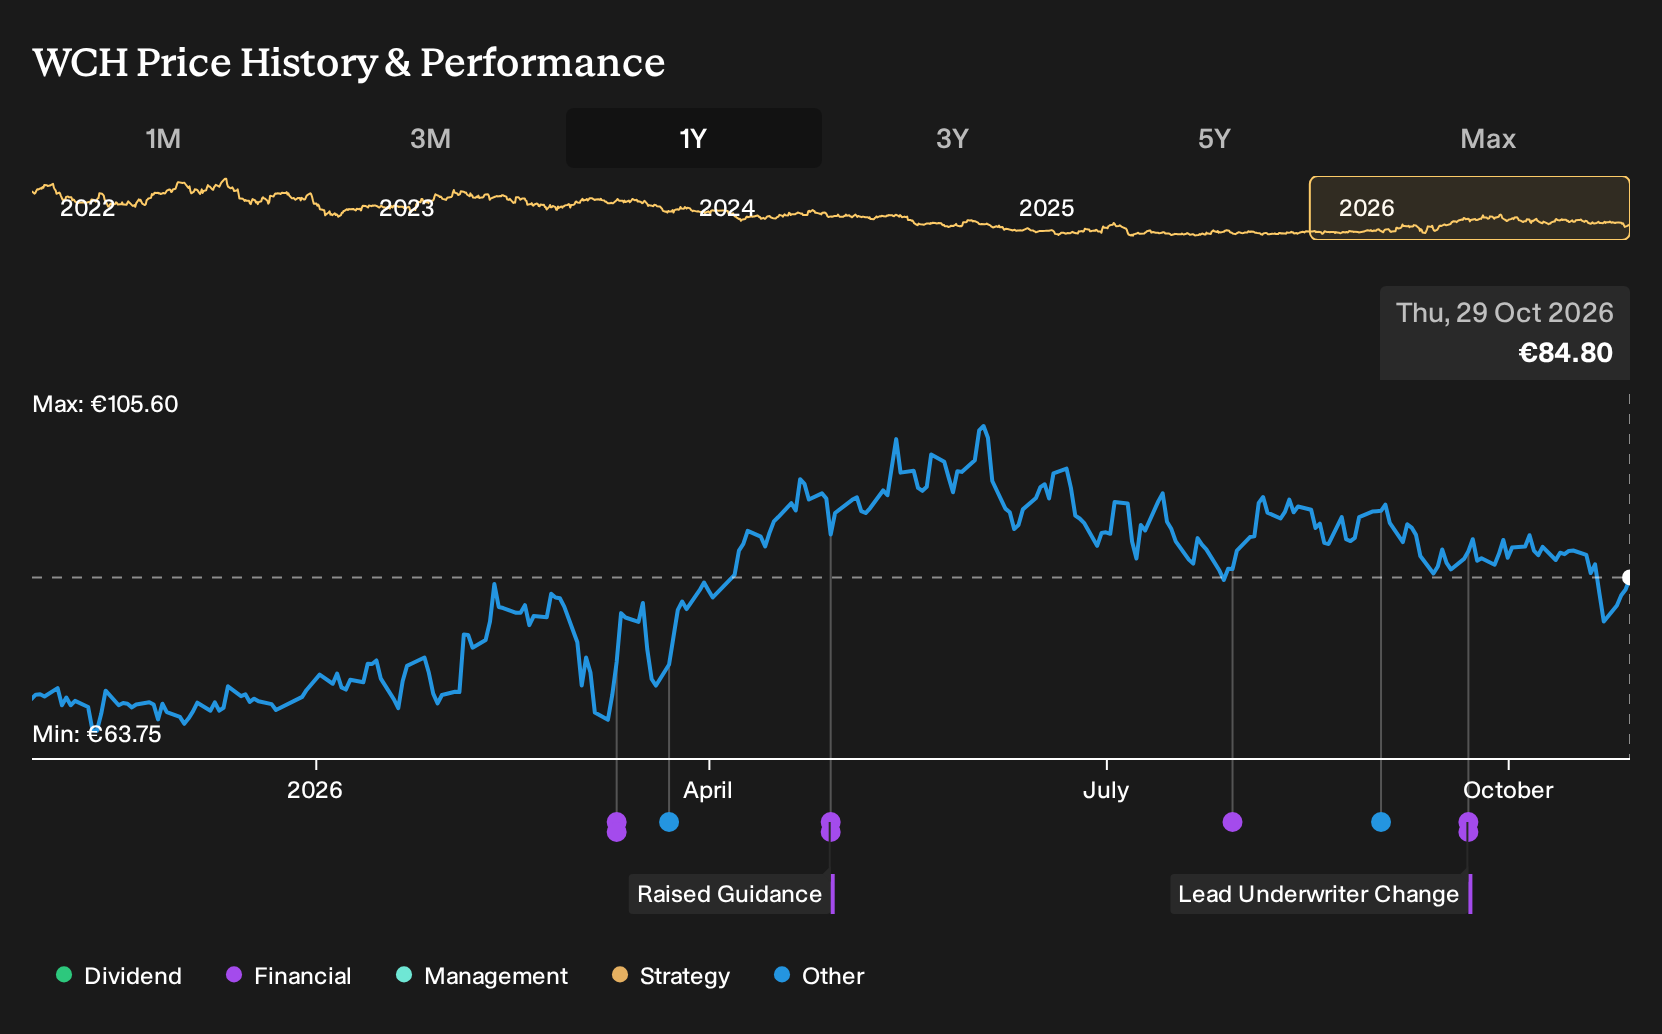Viewport: 1662px width, 1034px height.
Task: Click the October axis label
Action: point(1508,790)
